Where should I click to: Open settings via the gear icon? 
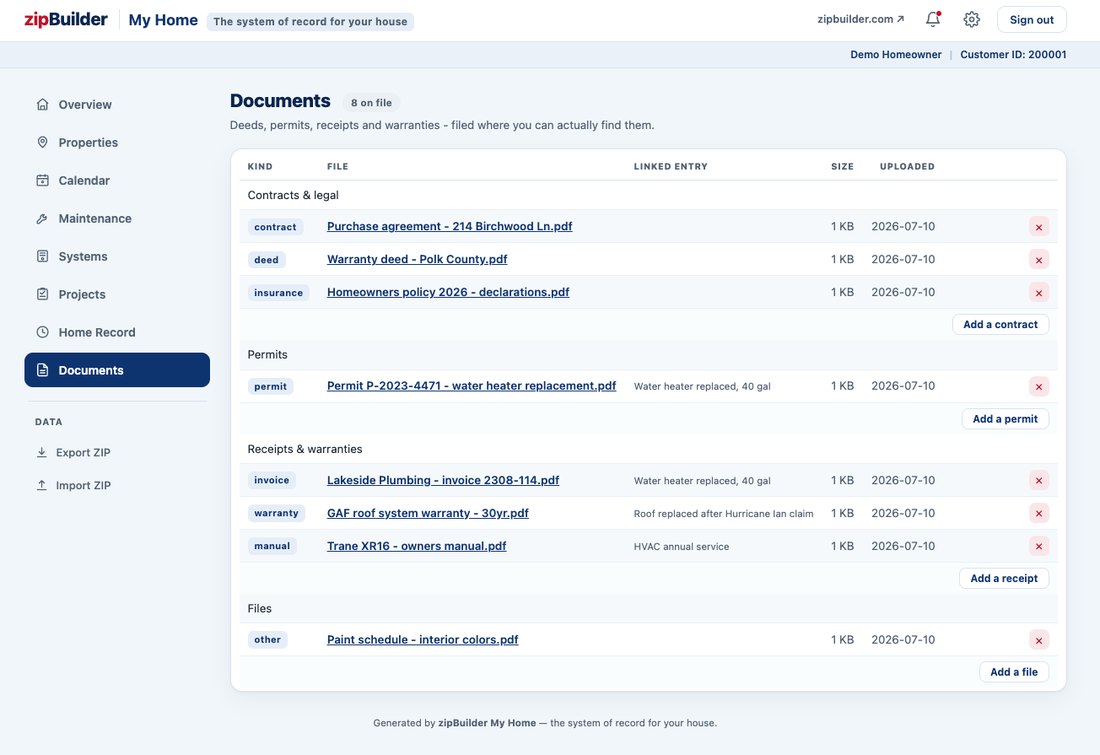(971, 20)
